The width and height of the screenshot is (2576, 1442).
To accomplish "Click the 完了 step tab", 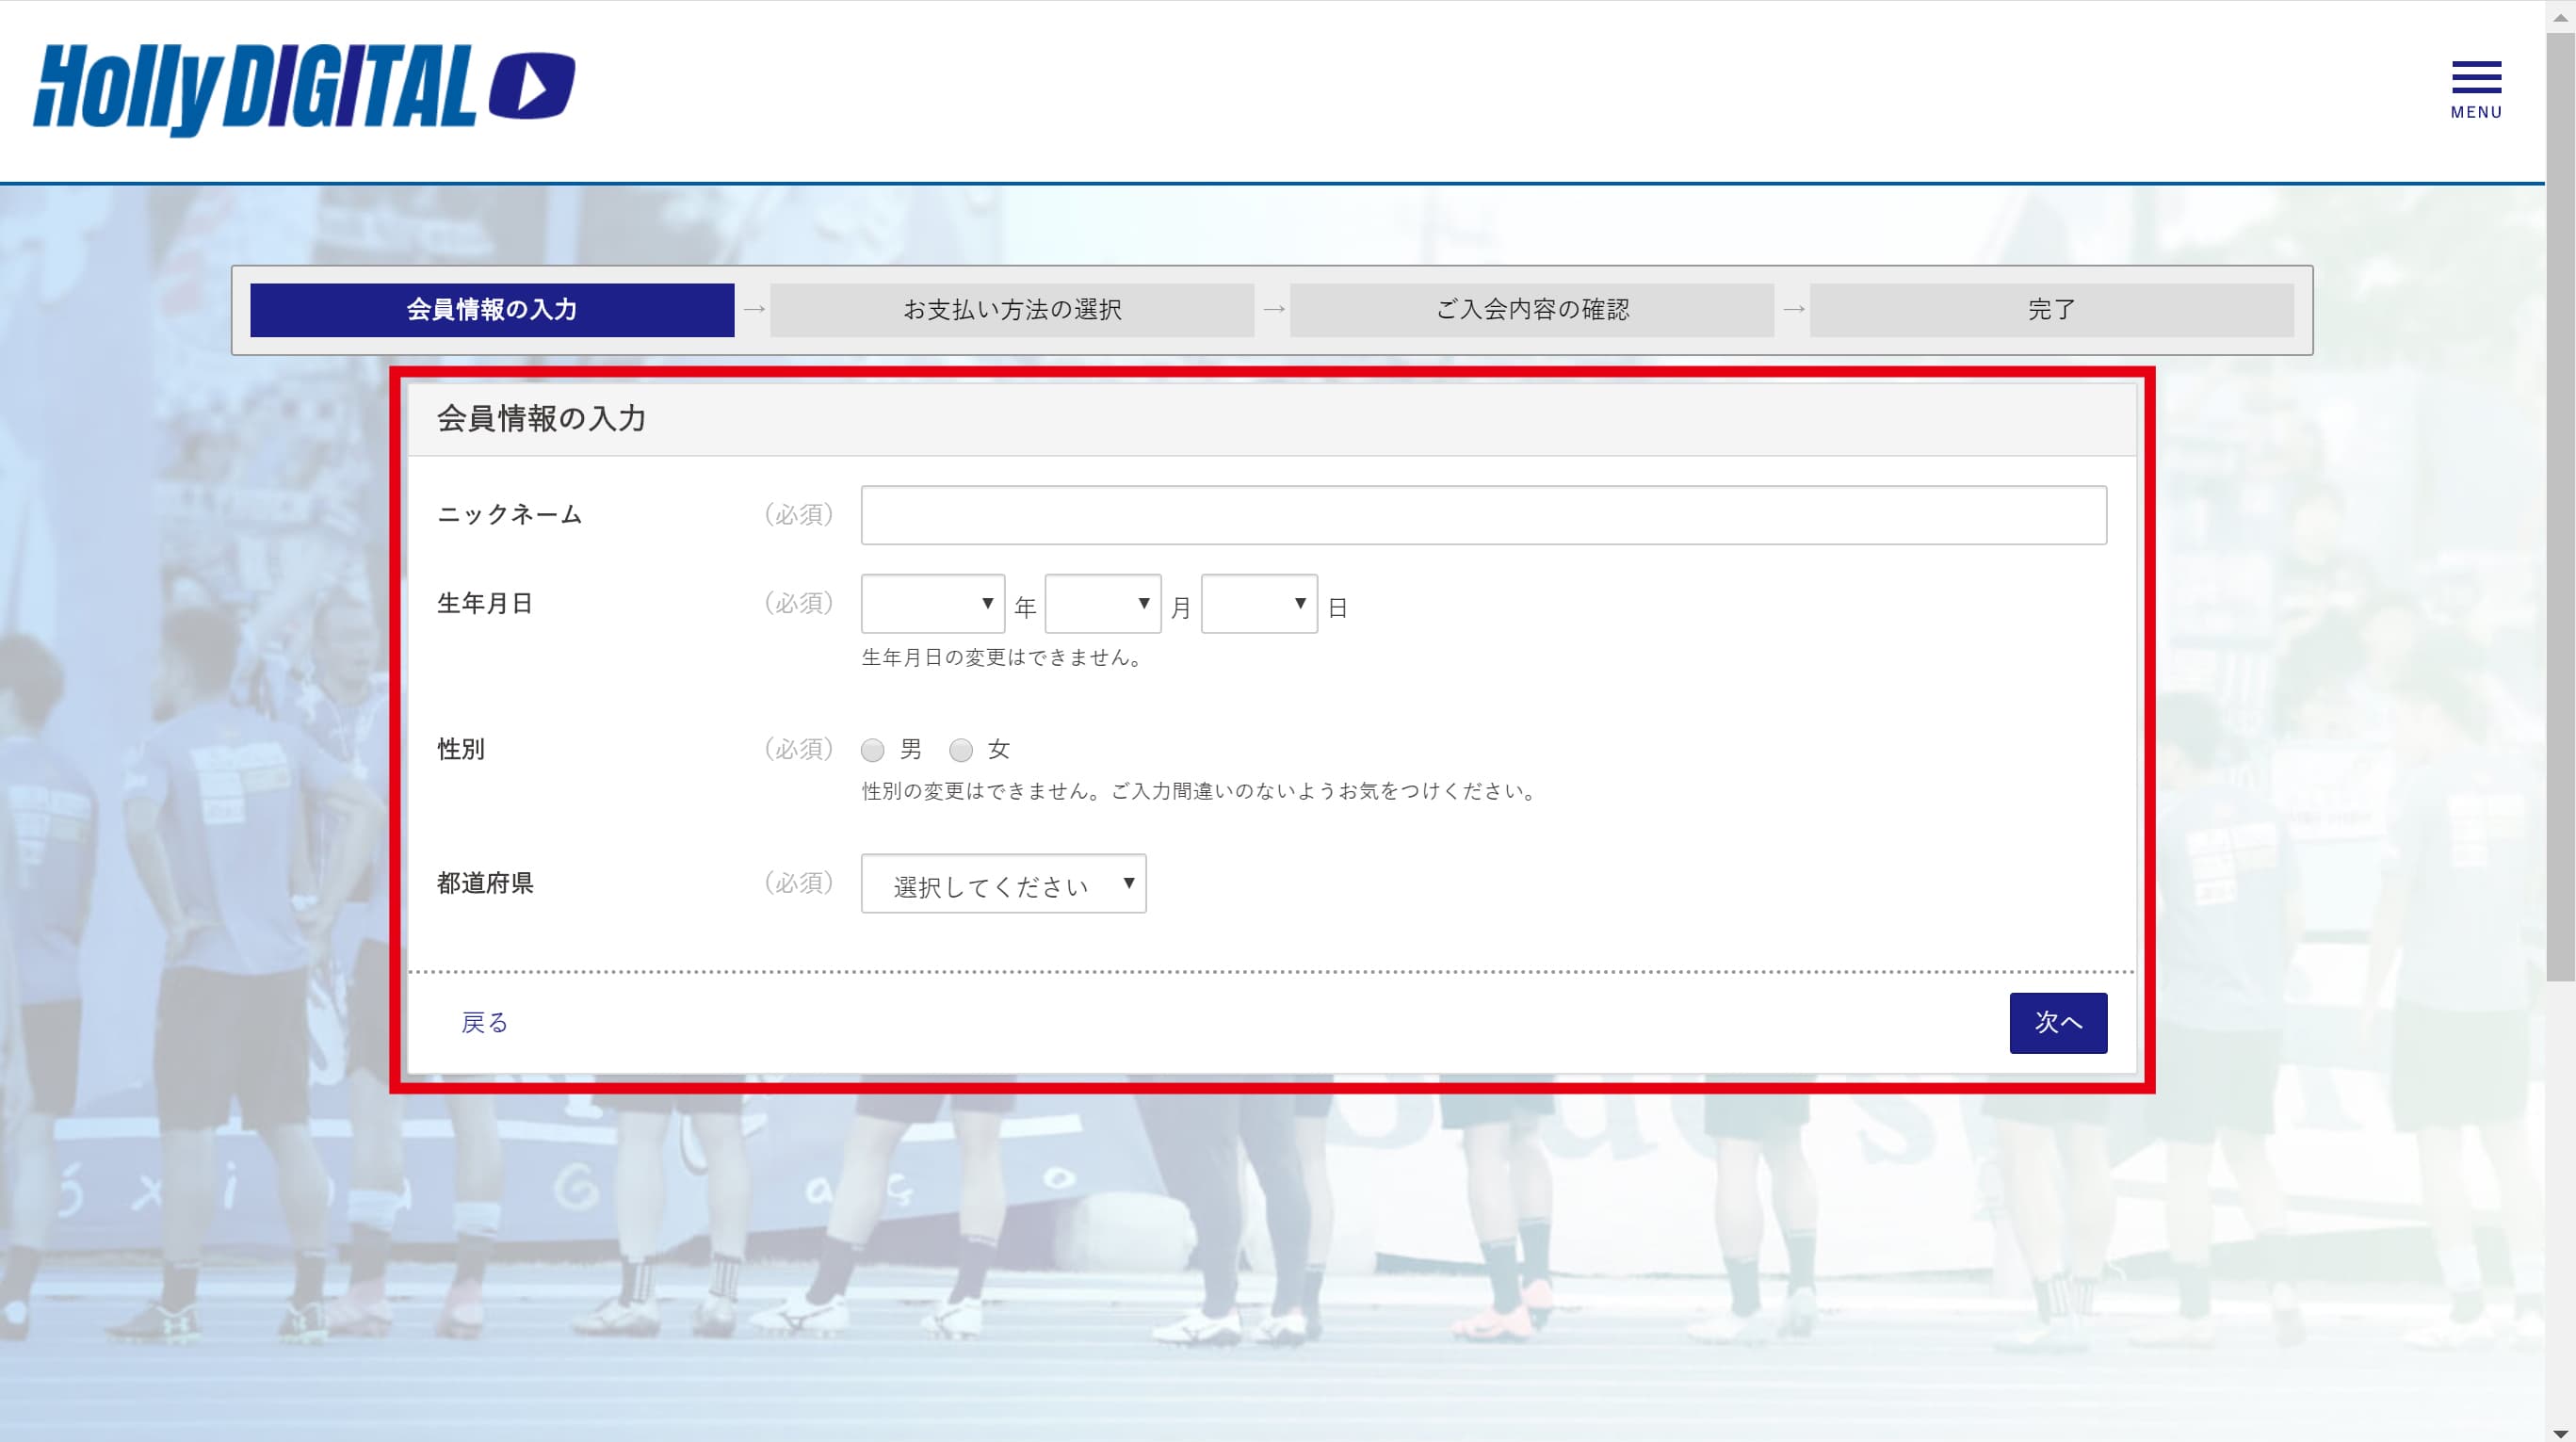I will click(x=2052, y=310).
